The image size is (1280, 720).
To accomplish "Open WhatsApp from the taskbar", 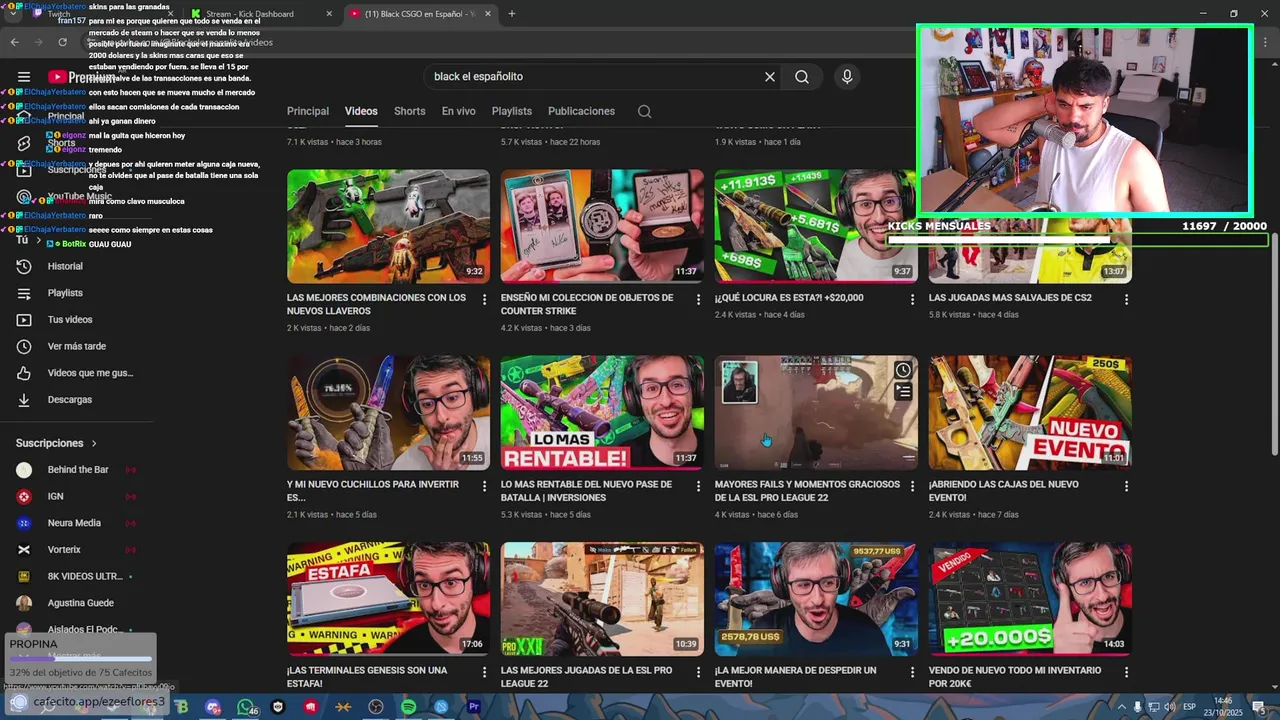I will pos(246,707).
